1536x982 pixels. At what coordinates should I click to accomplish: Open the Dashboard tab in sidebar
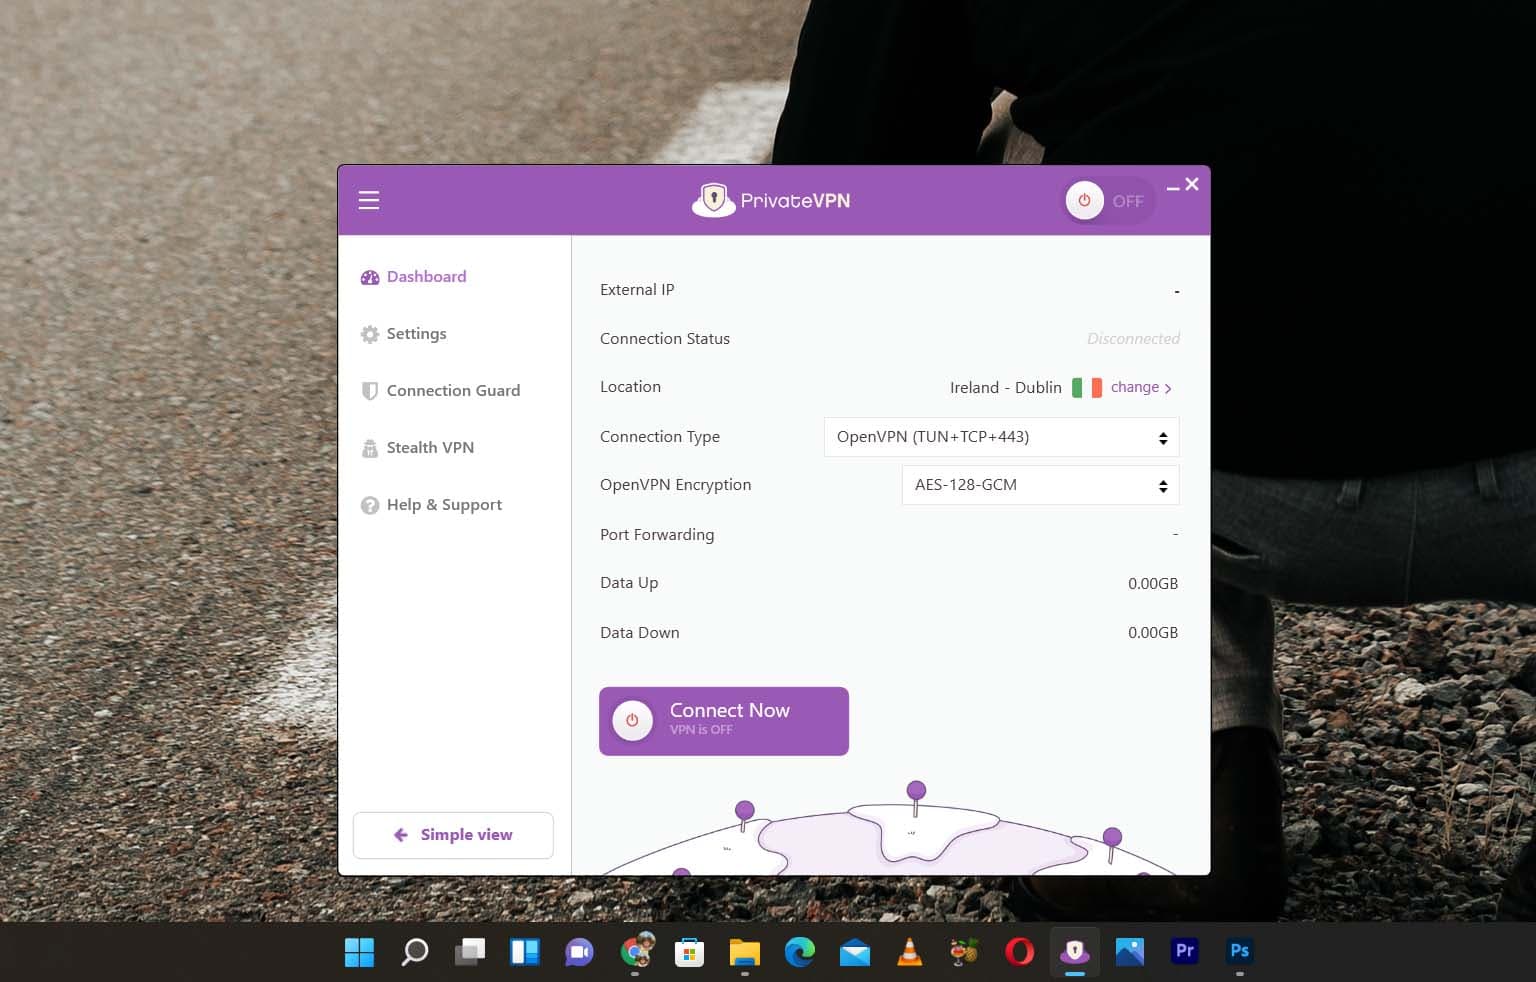426,277
